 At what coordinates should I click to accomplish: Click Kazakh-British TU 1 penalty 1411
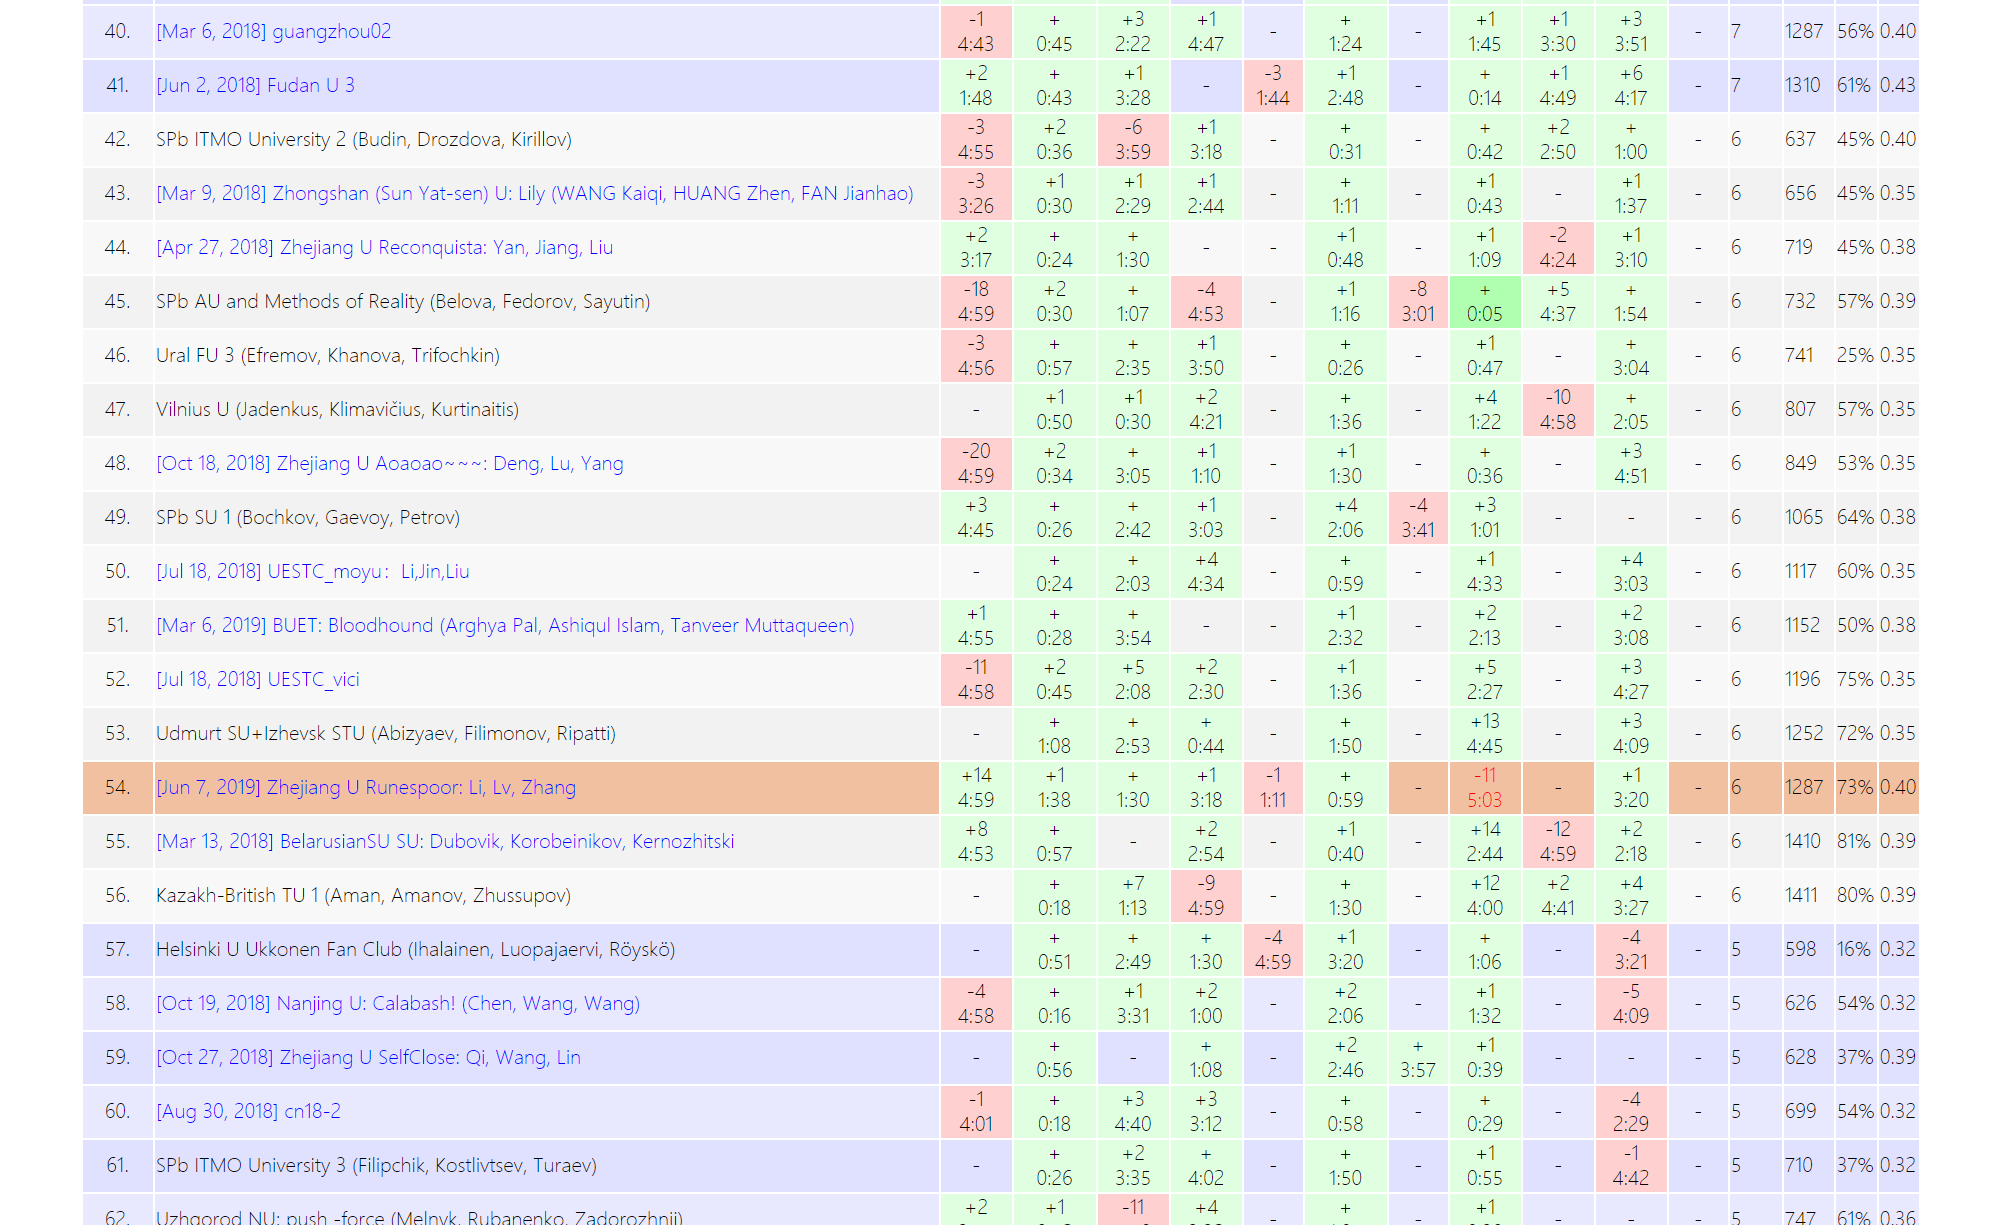point(1802,895)
